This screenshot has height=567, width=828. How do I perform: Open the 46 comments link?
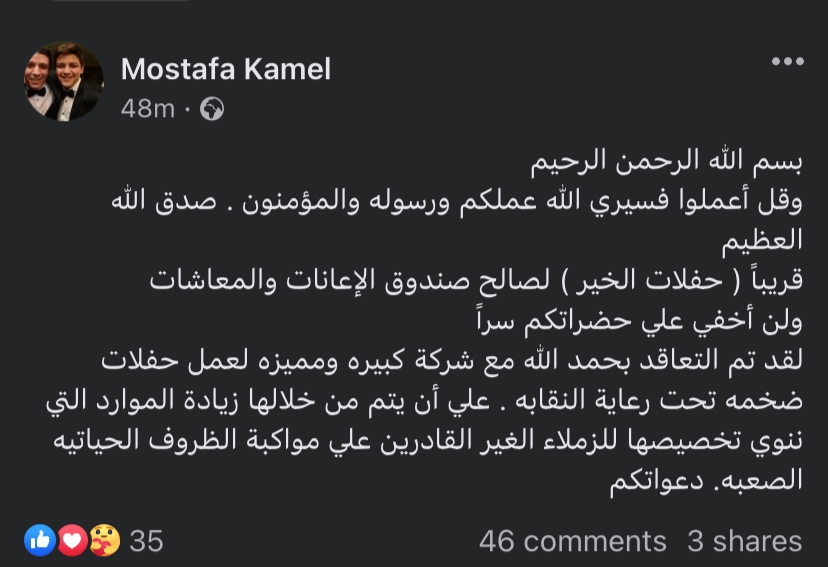point(572,541)
